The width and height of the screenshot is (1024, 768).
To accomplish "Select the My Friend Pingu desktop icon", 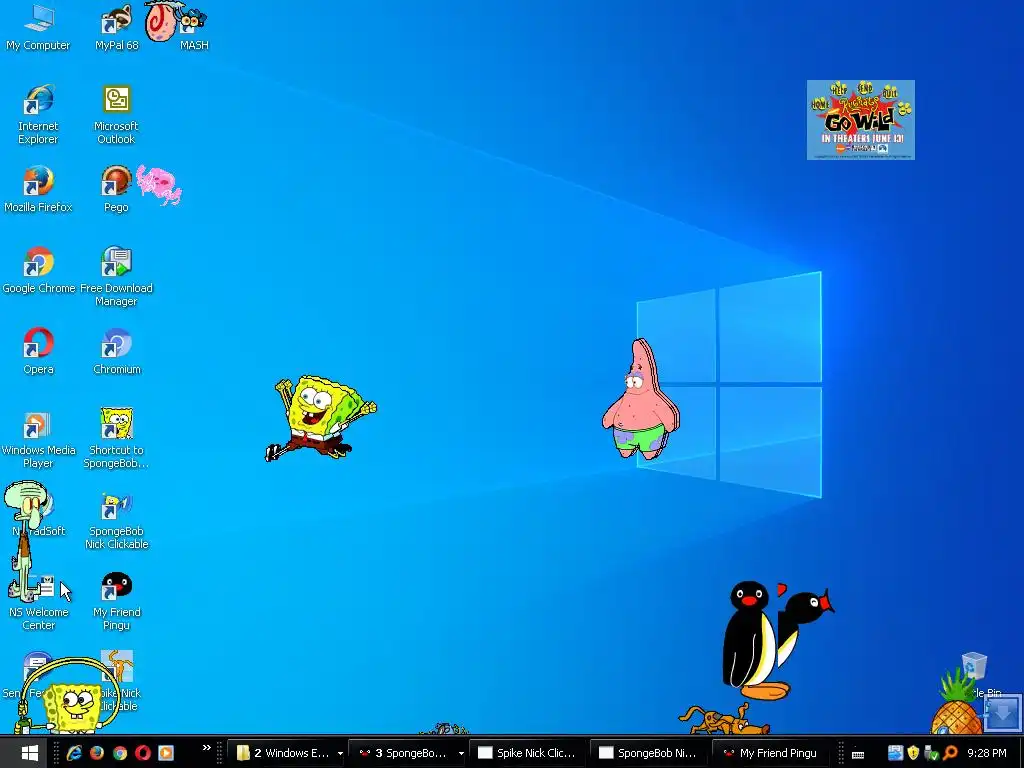I will coord(116,600).
